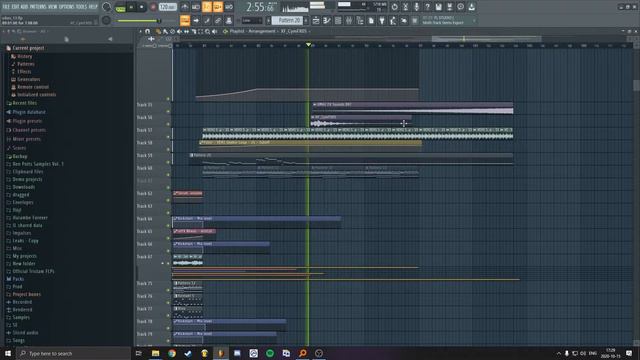Select the Mute tool in playlist
The height and width of the screenshot is (360, 640).
click(179, 31)
